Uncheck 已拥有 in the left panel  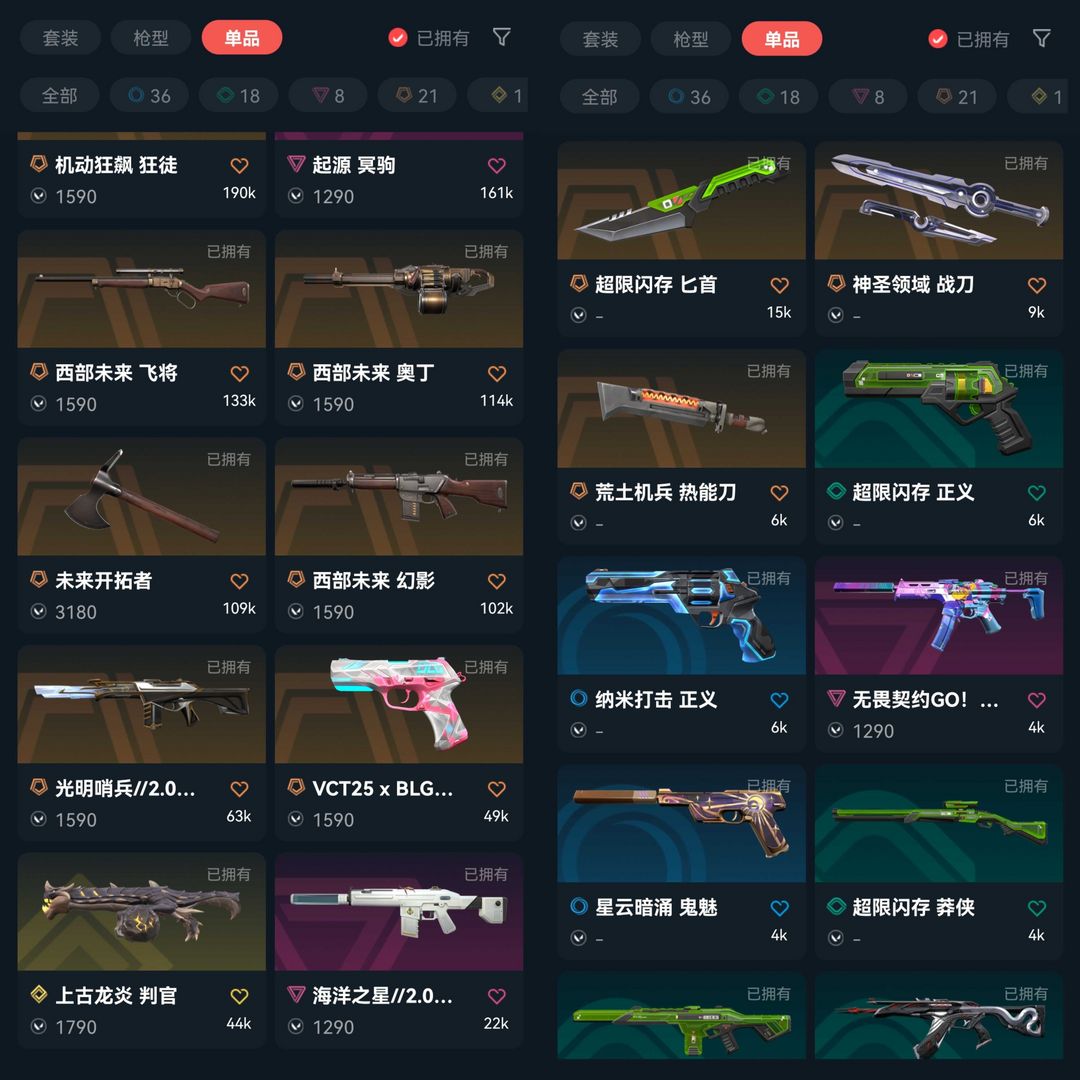[x=428, y=38]
